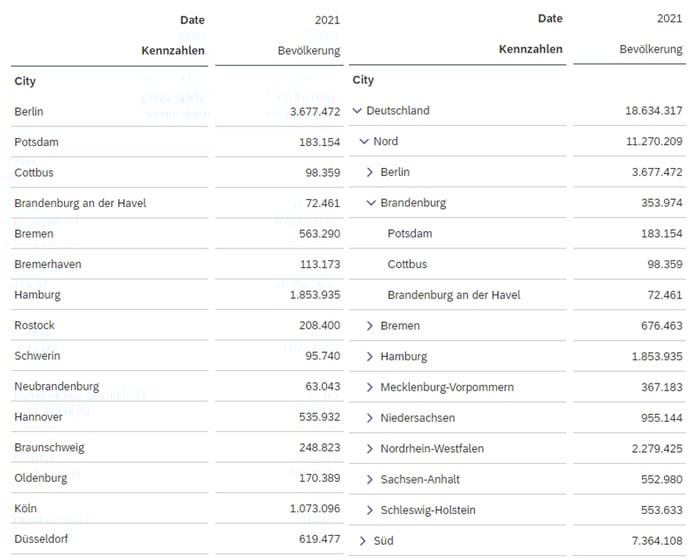The image size is (700, 560).
Task: Collapse the Nord hierarchy node
Action: tap(364, 142)
